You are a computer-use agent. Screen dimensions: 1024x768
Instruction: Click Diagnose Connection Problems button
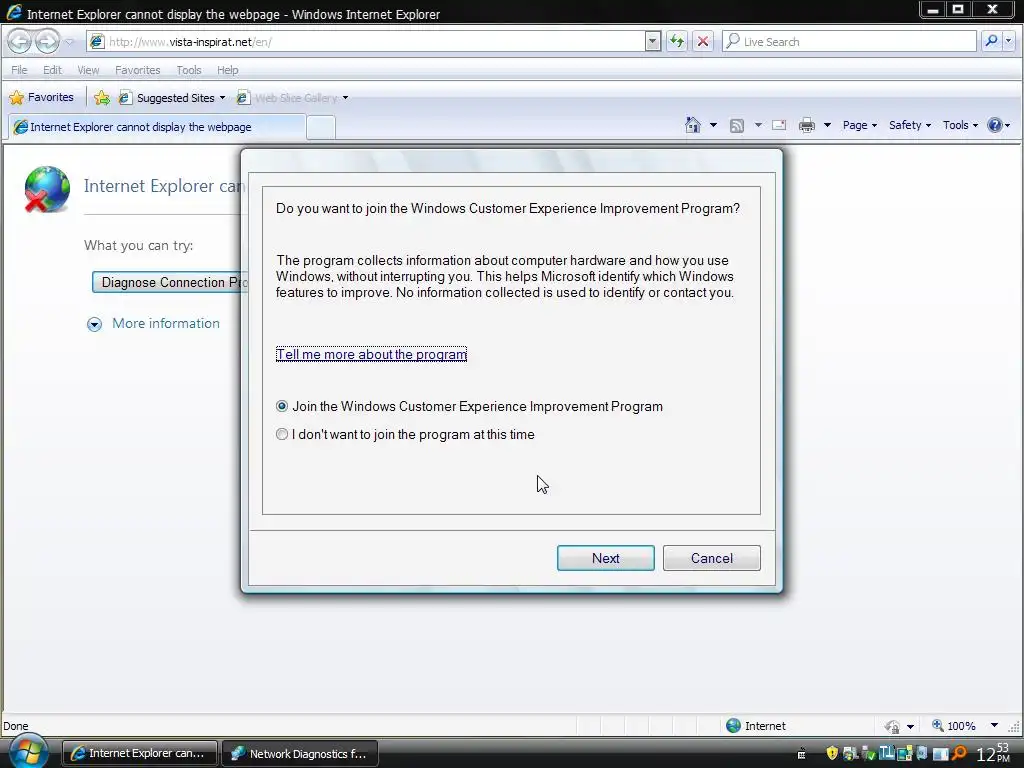(170, 282)
